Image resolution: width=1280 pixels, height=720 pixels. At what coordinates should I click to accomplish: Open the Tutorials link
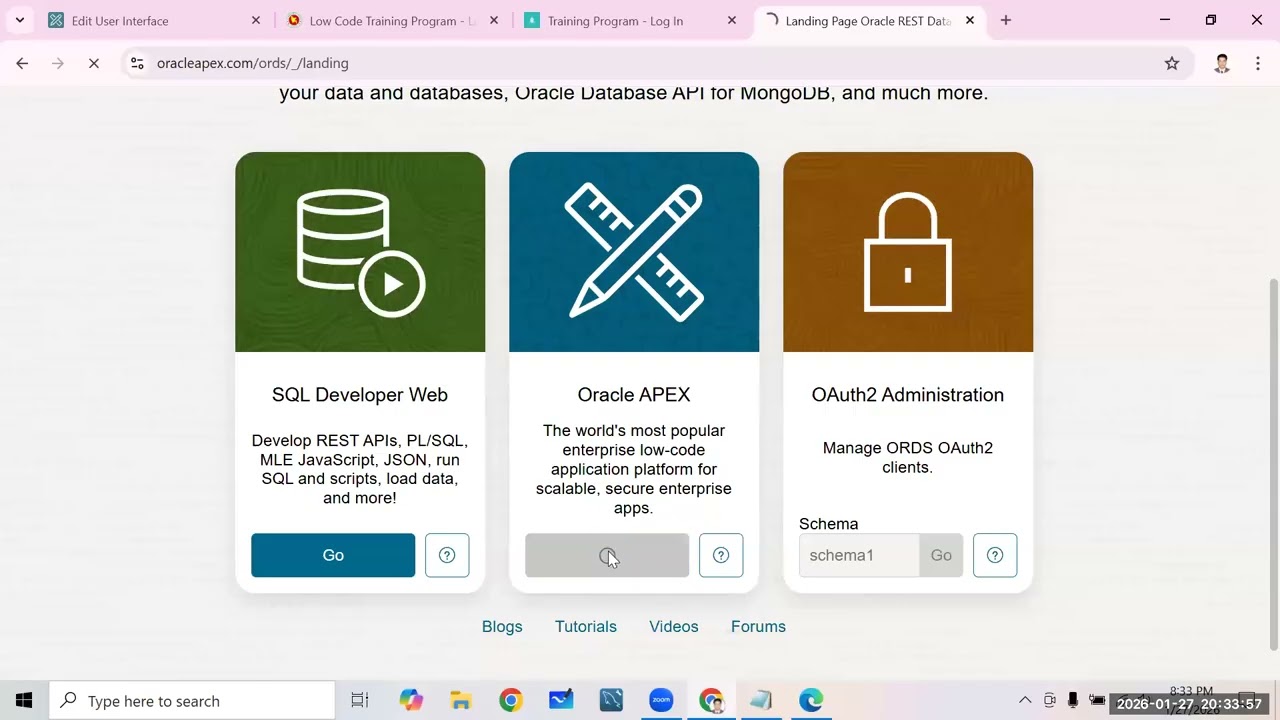coord(586,626)
